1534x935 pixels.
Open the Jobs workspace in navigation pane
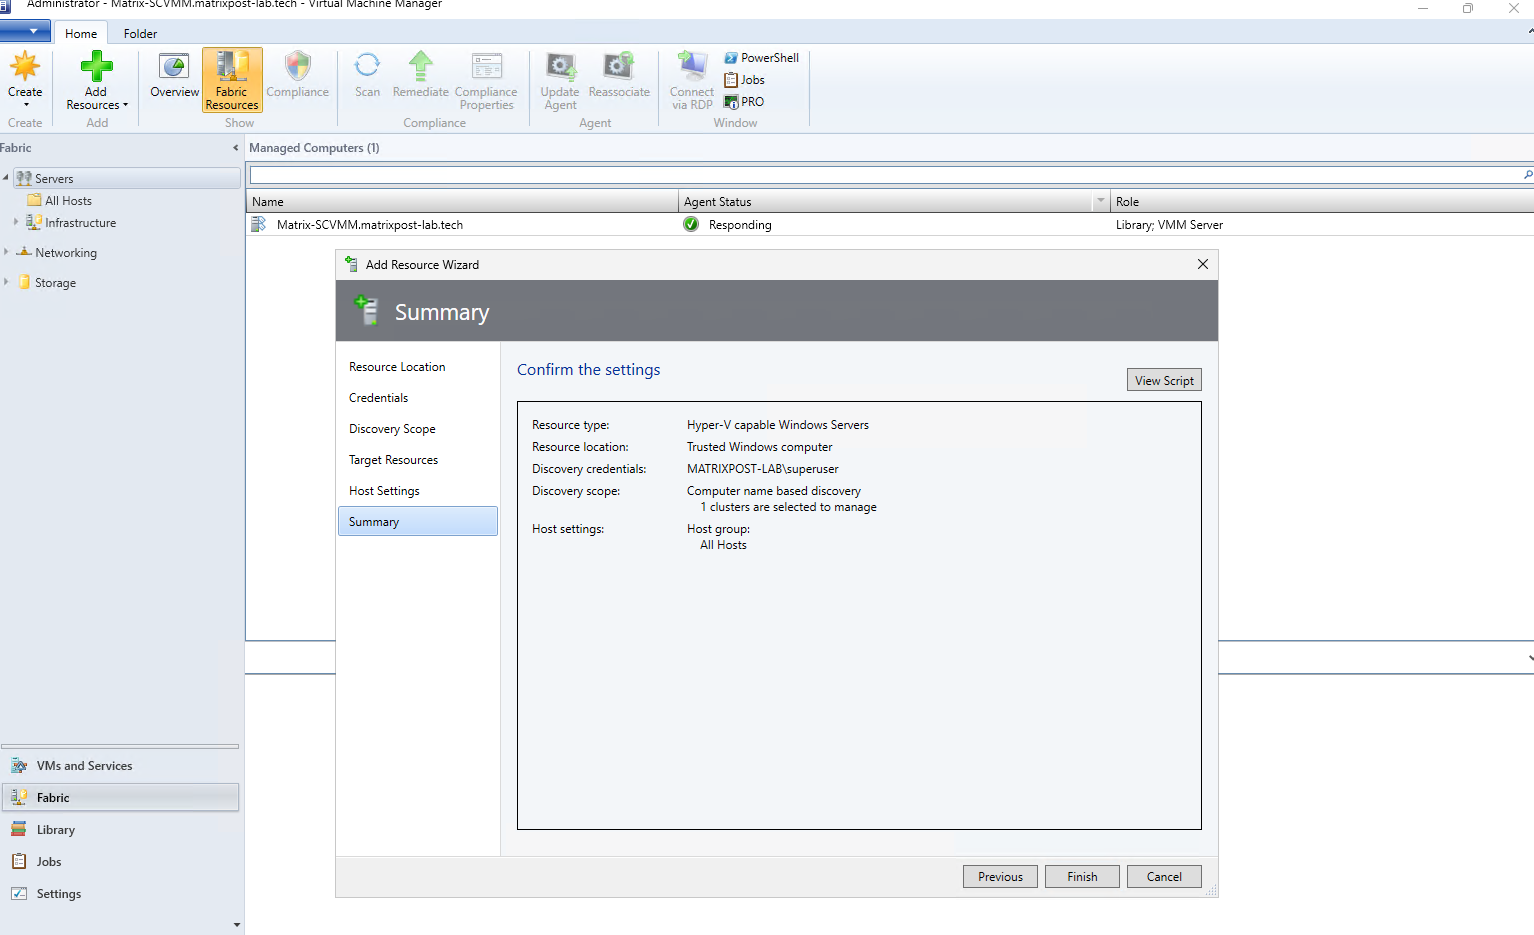pyautogui.click(x=120, y=862)
